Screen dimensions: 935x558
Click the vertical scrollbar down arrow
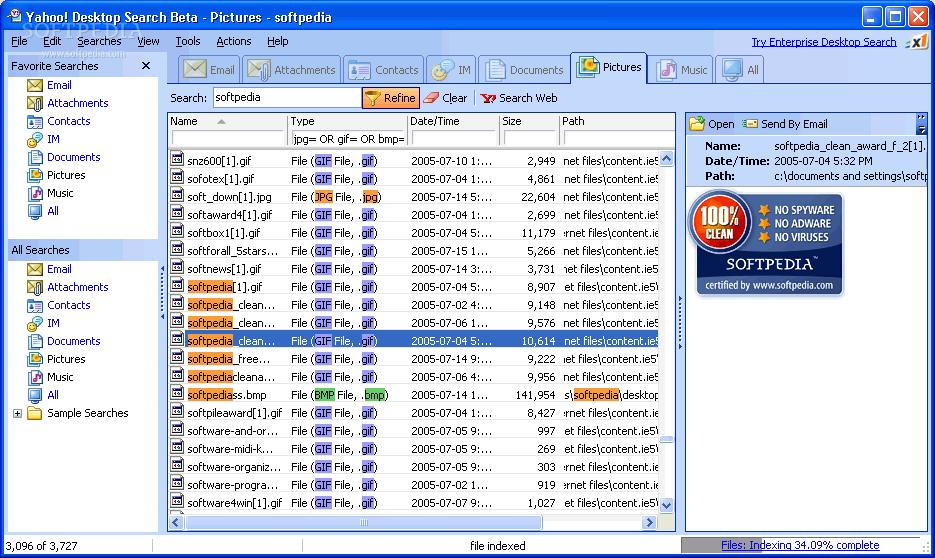click(x=667, y=504)
